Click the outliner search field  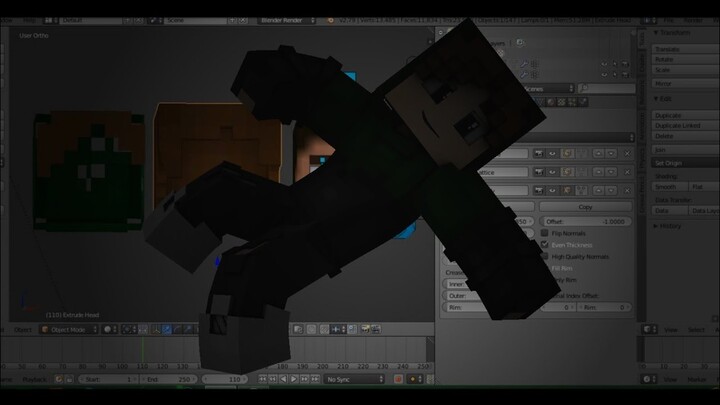pyautogui.click(x=607, y=89)
